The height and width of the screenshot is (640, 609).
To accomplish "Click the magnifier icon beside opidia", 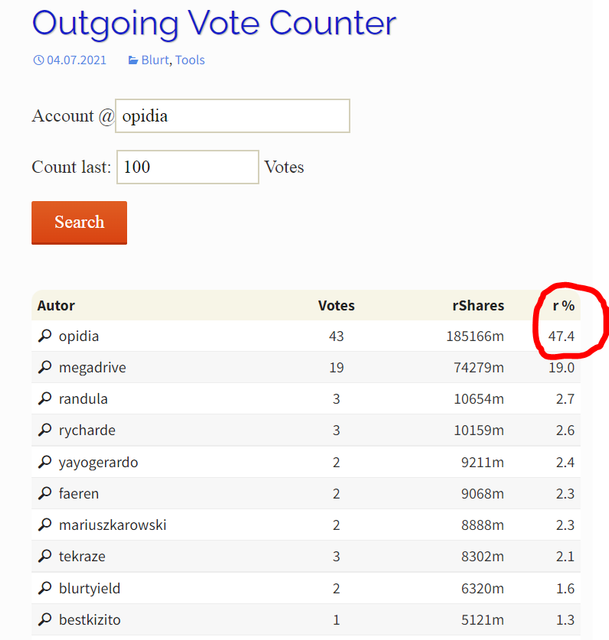I will coord(44,336).
